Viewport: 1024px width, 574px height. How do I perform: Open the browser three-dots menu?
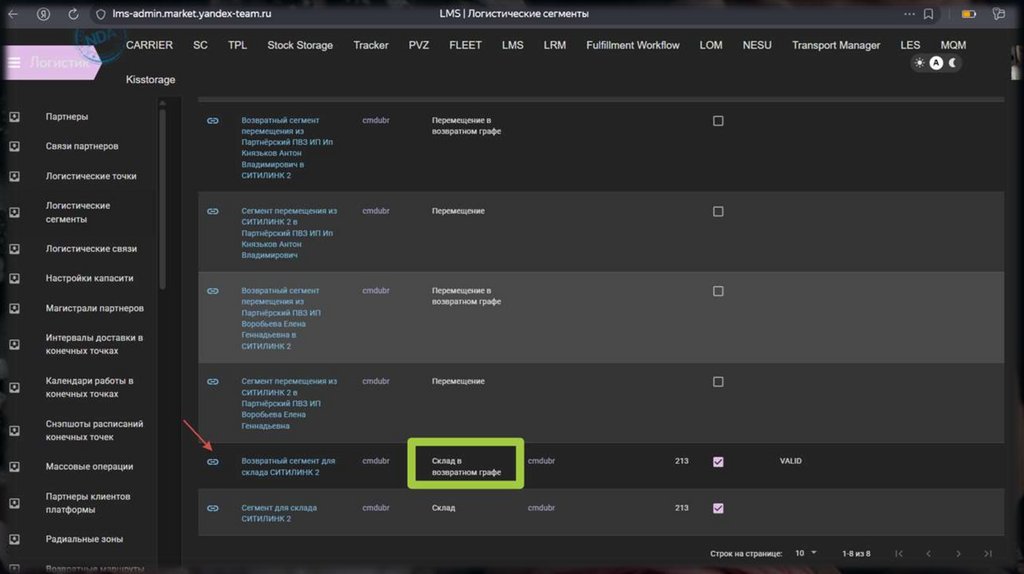909,14
